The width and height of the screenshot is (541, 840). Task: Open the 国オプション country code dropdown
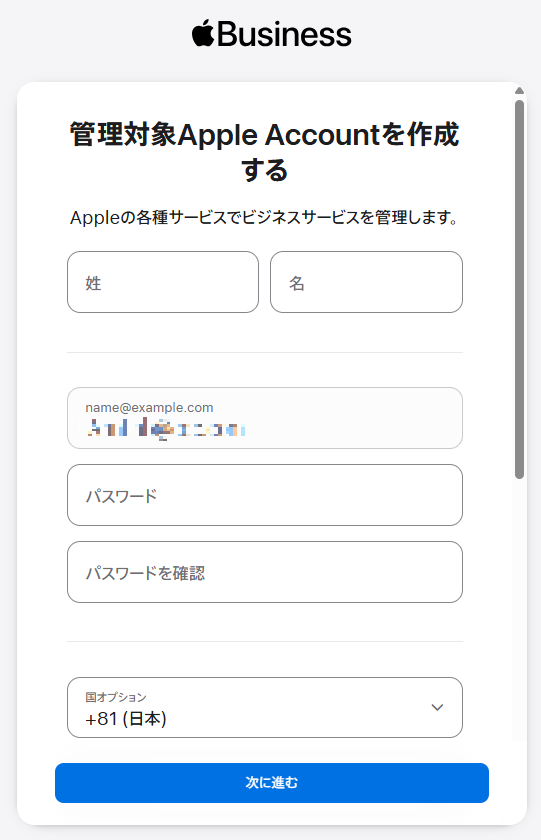(x=265, y=708)
